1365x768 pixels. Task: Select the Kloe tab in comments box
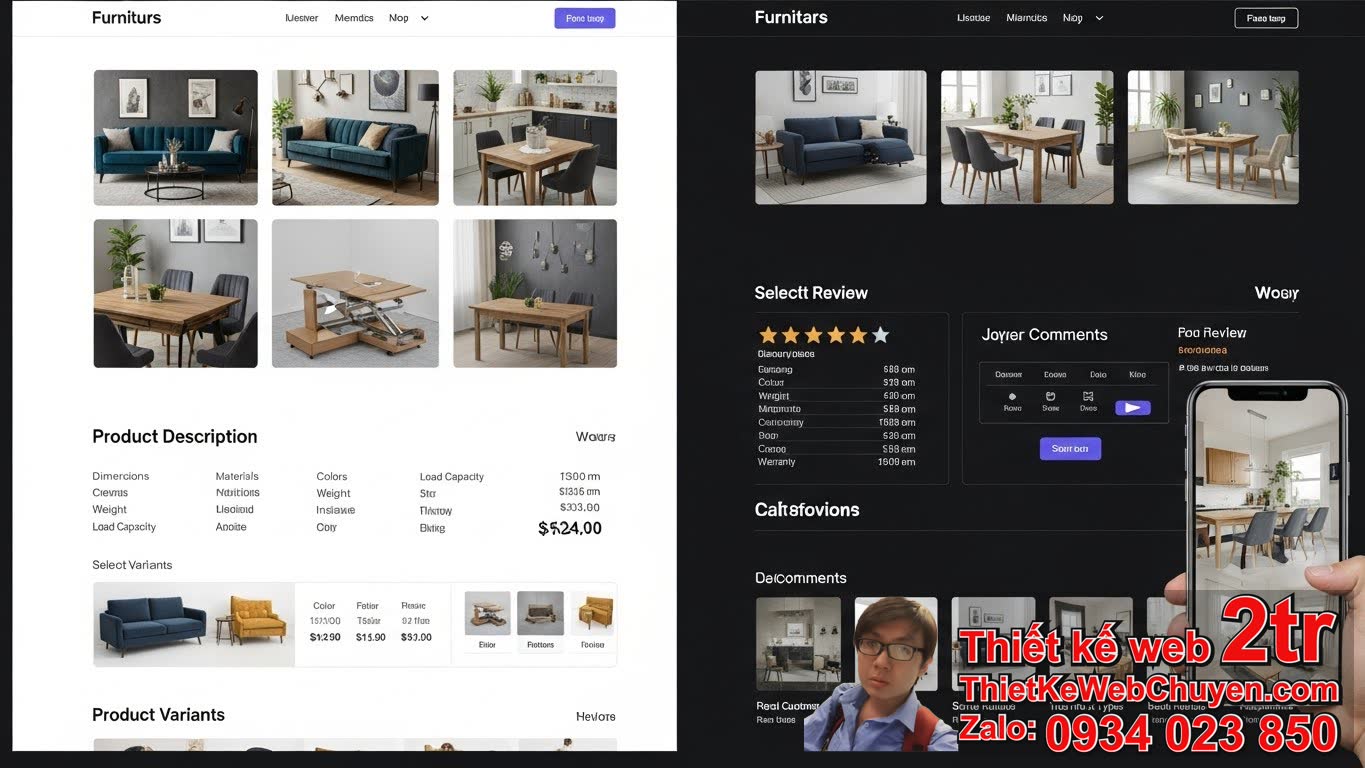pyautogui.click(x=1137, y=375)
